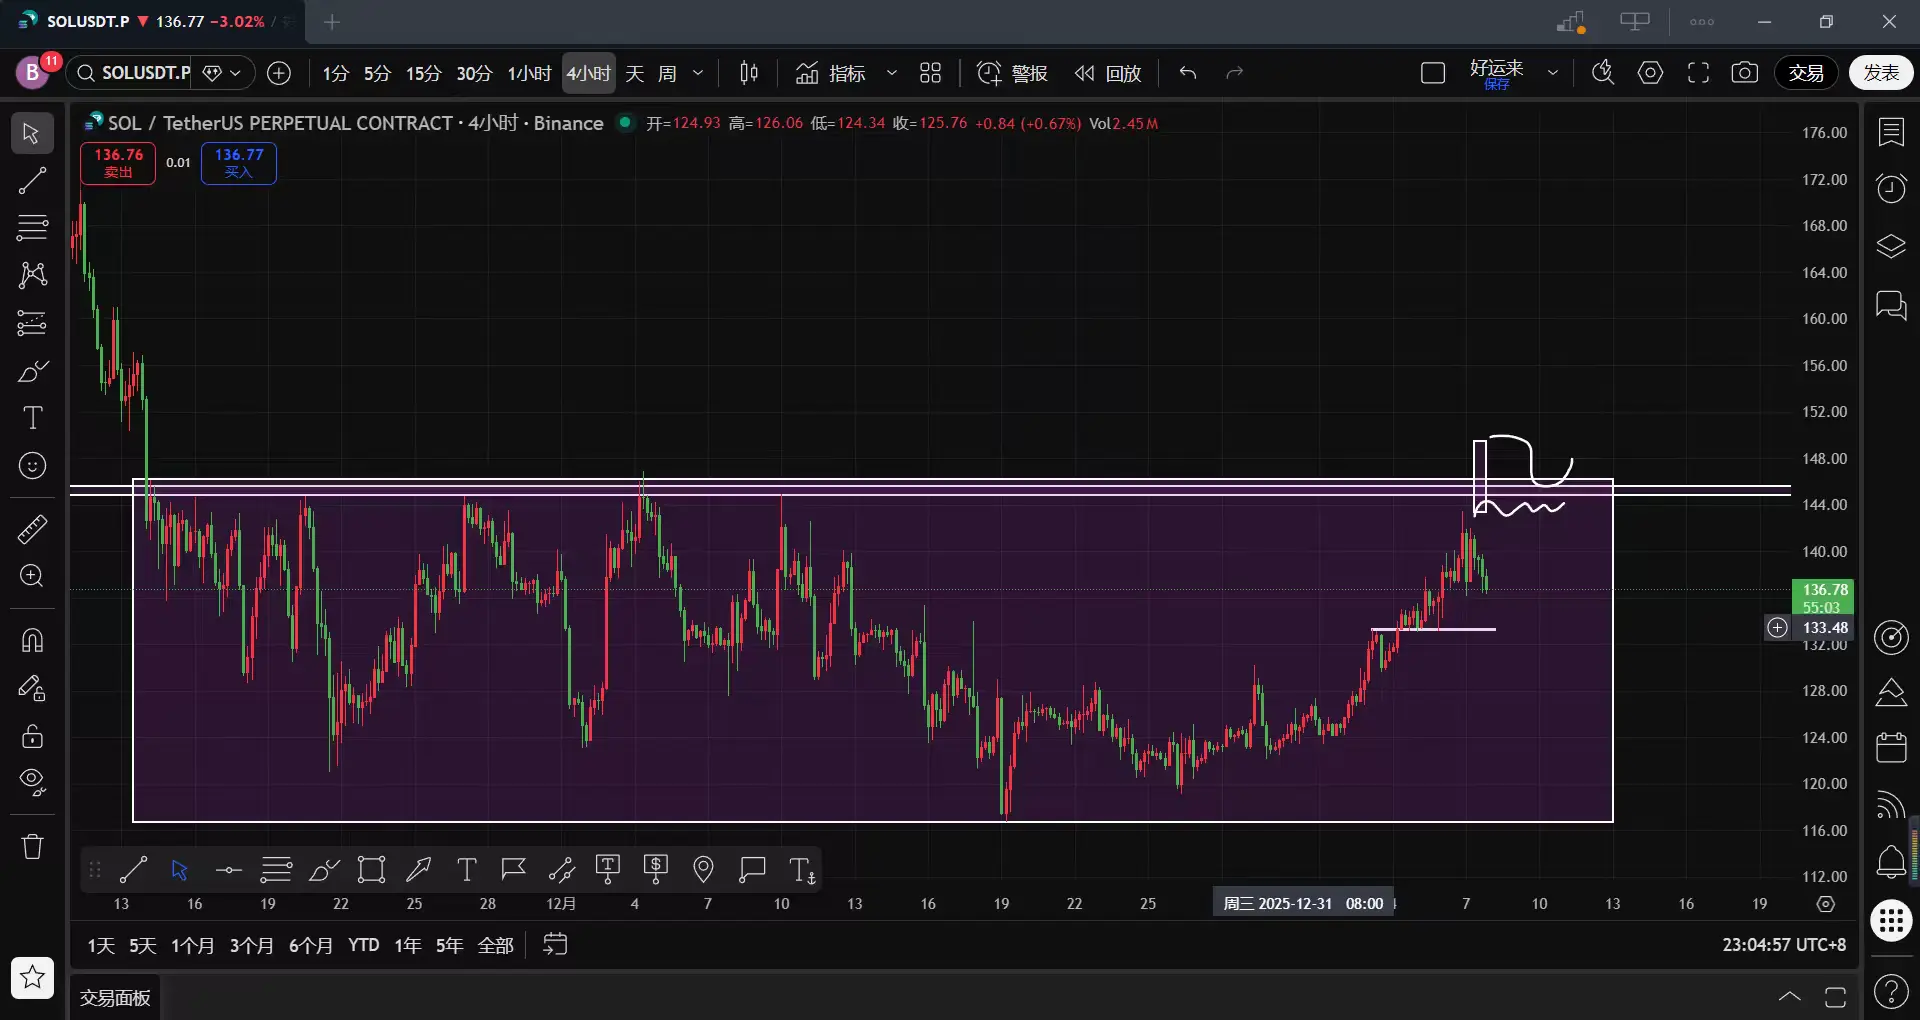1920x1020 pixels.
Task: Activate the zoom-in magnifier tool
Action: pos(32,576)
